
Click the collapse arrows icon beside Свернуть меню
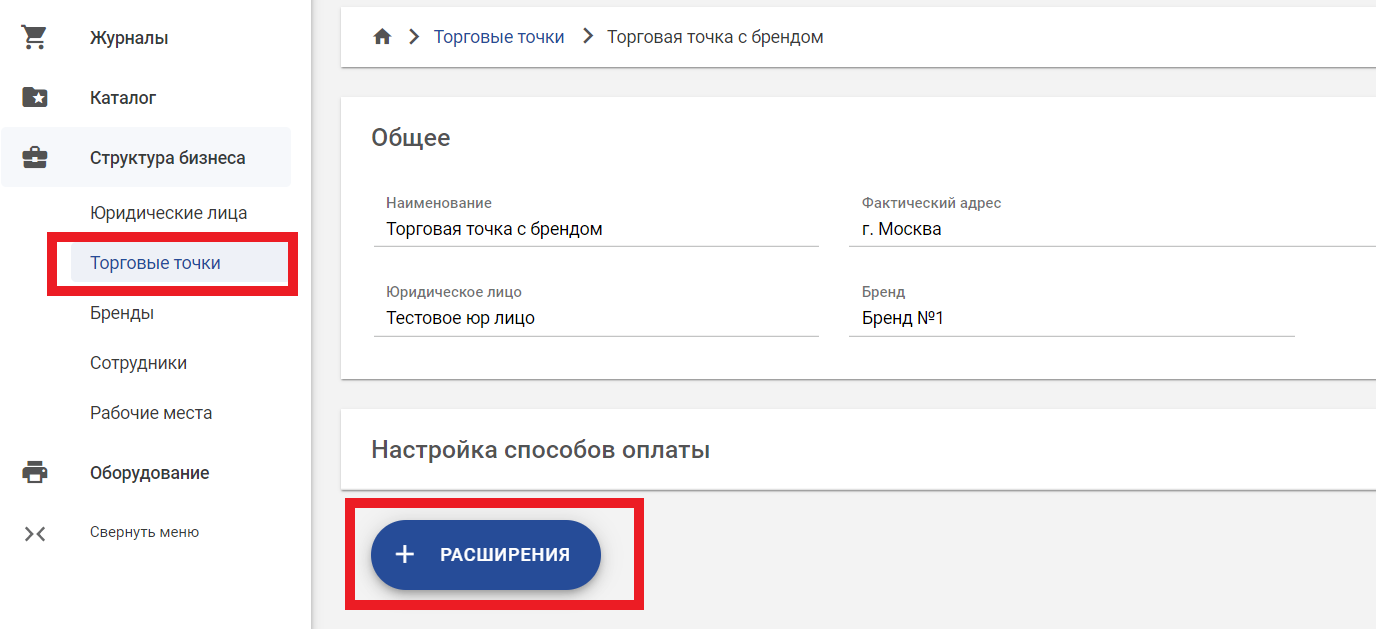click(35, 533)
